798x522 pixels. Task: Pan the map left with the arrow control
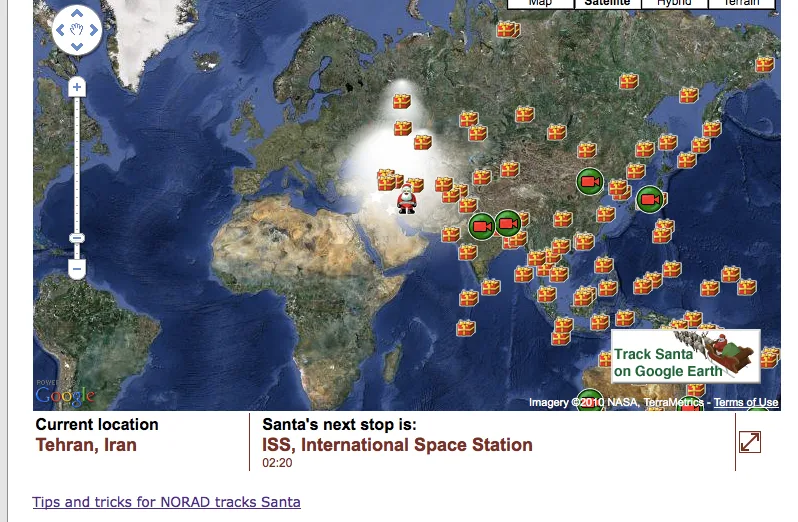coord(60,30)
